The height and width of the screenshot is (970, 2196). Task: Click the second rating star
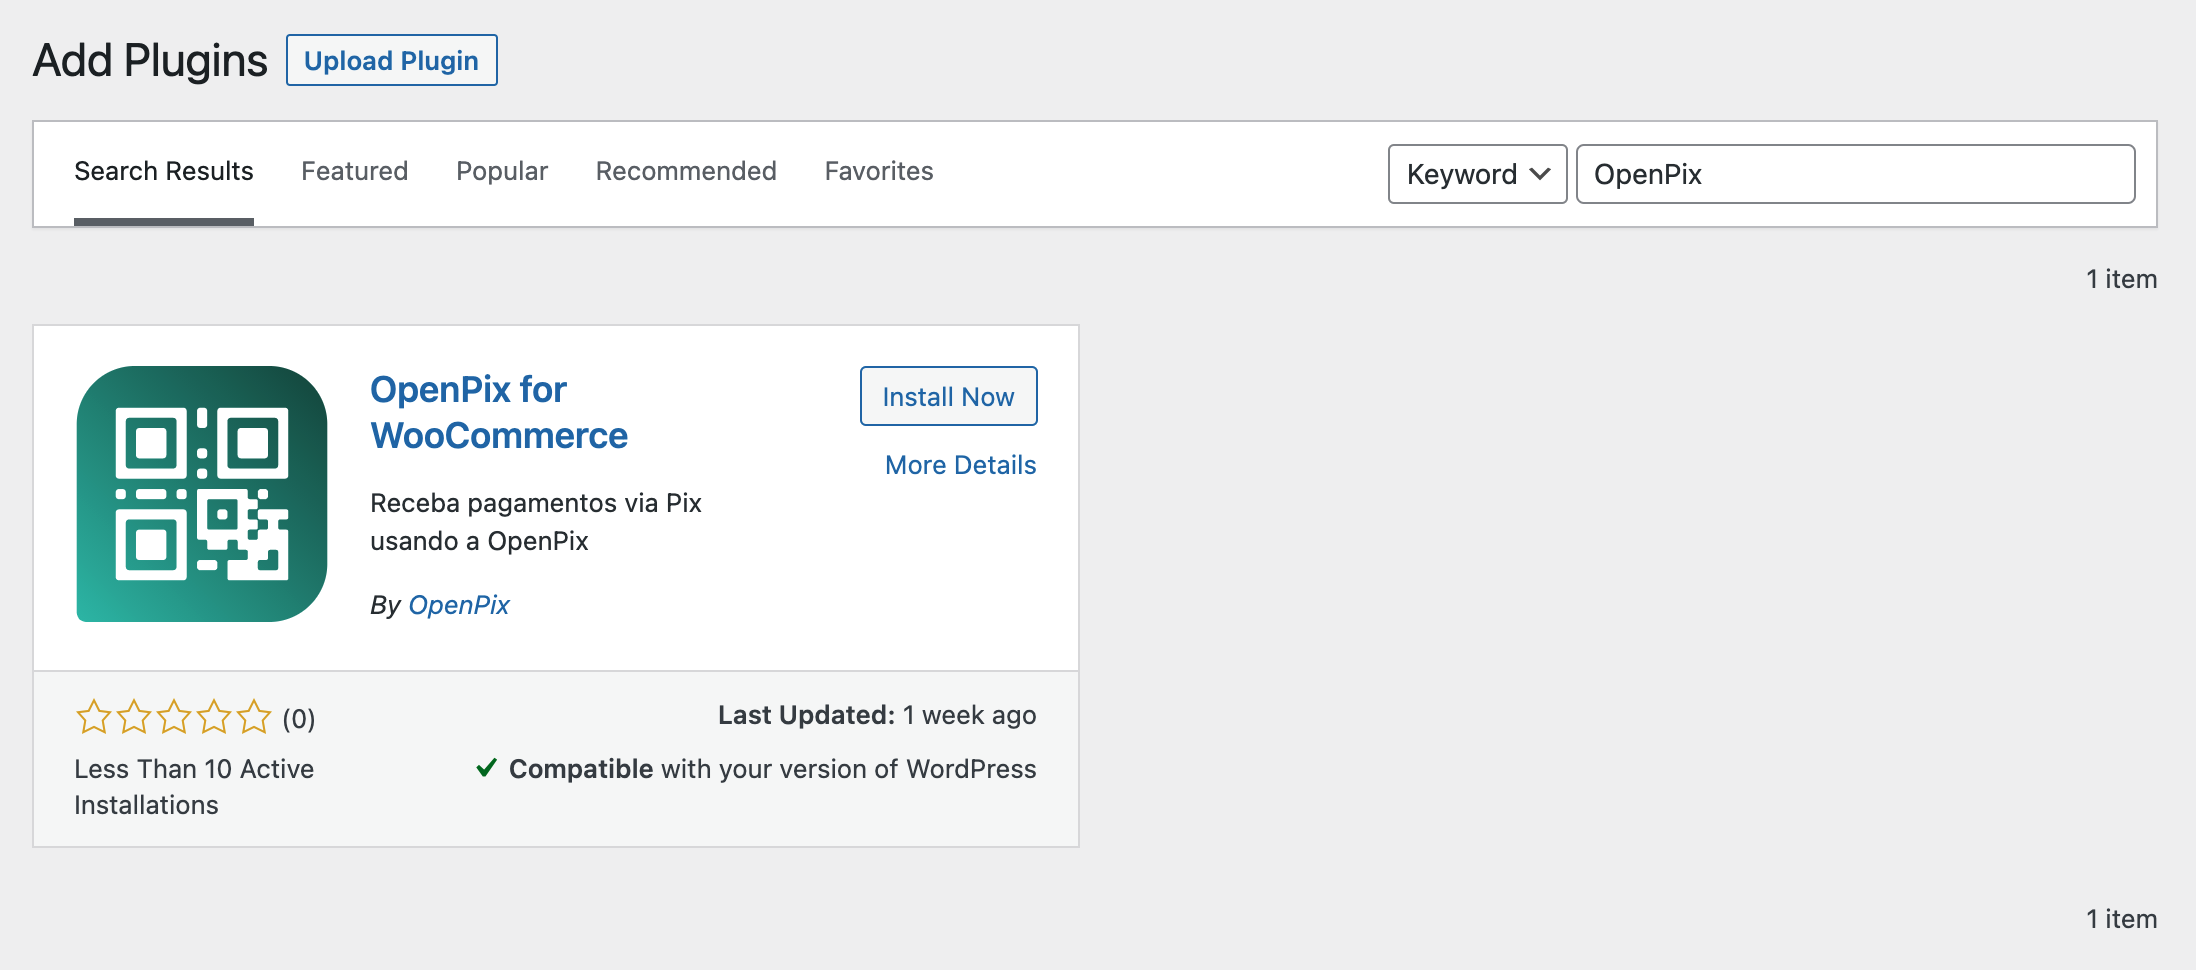[134, 717]
